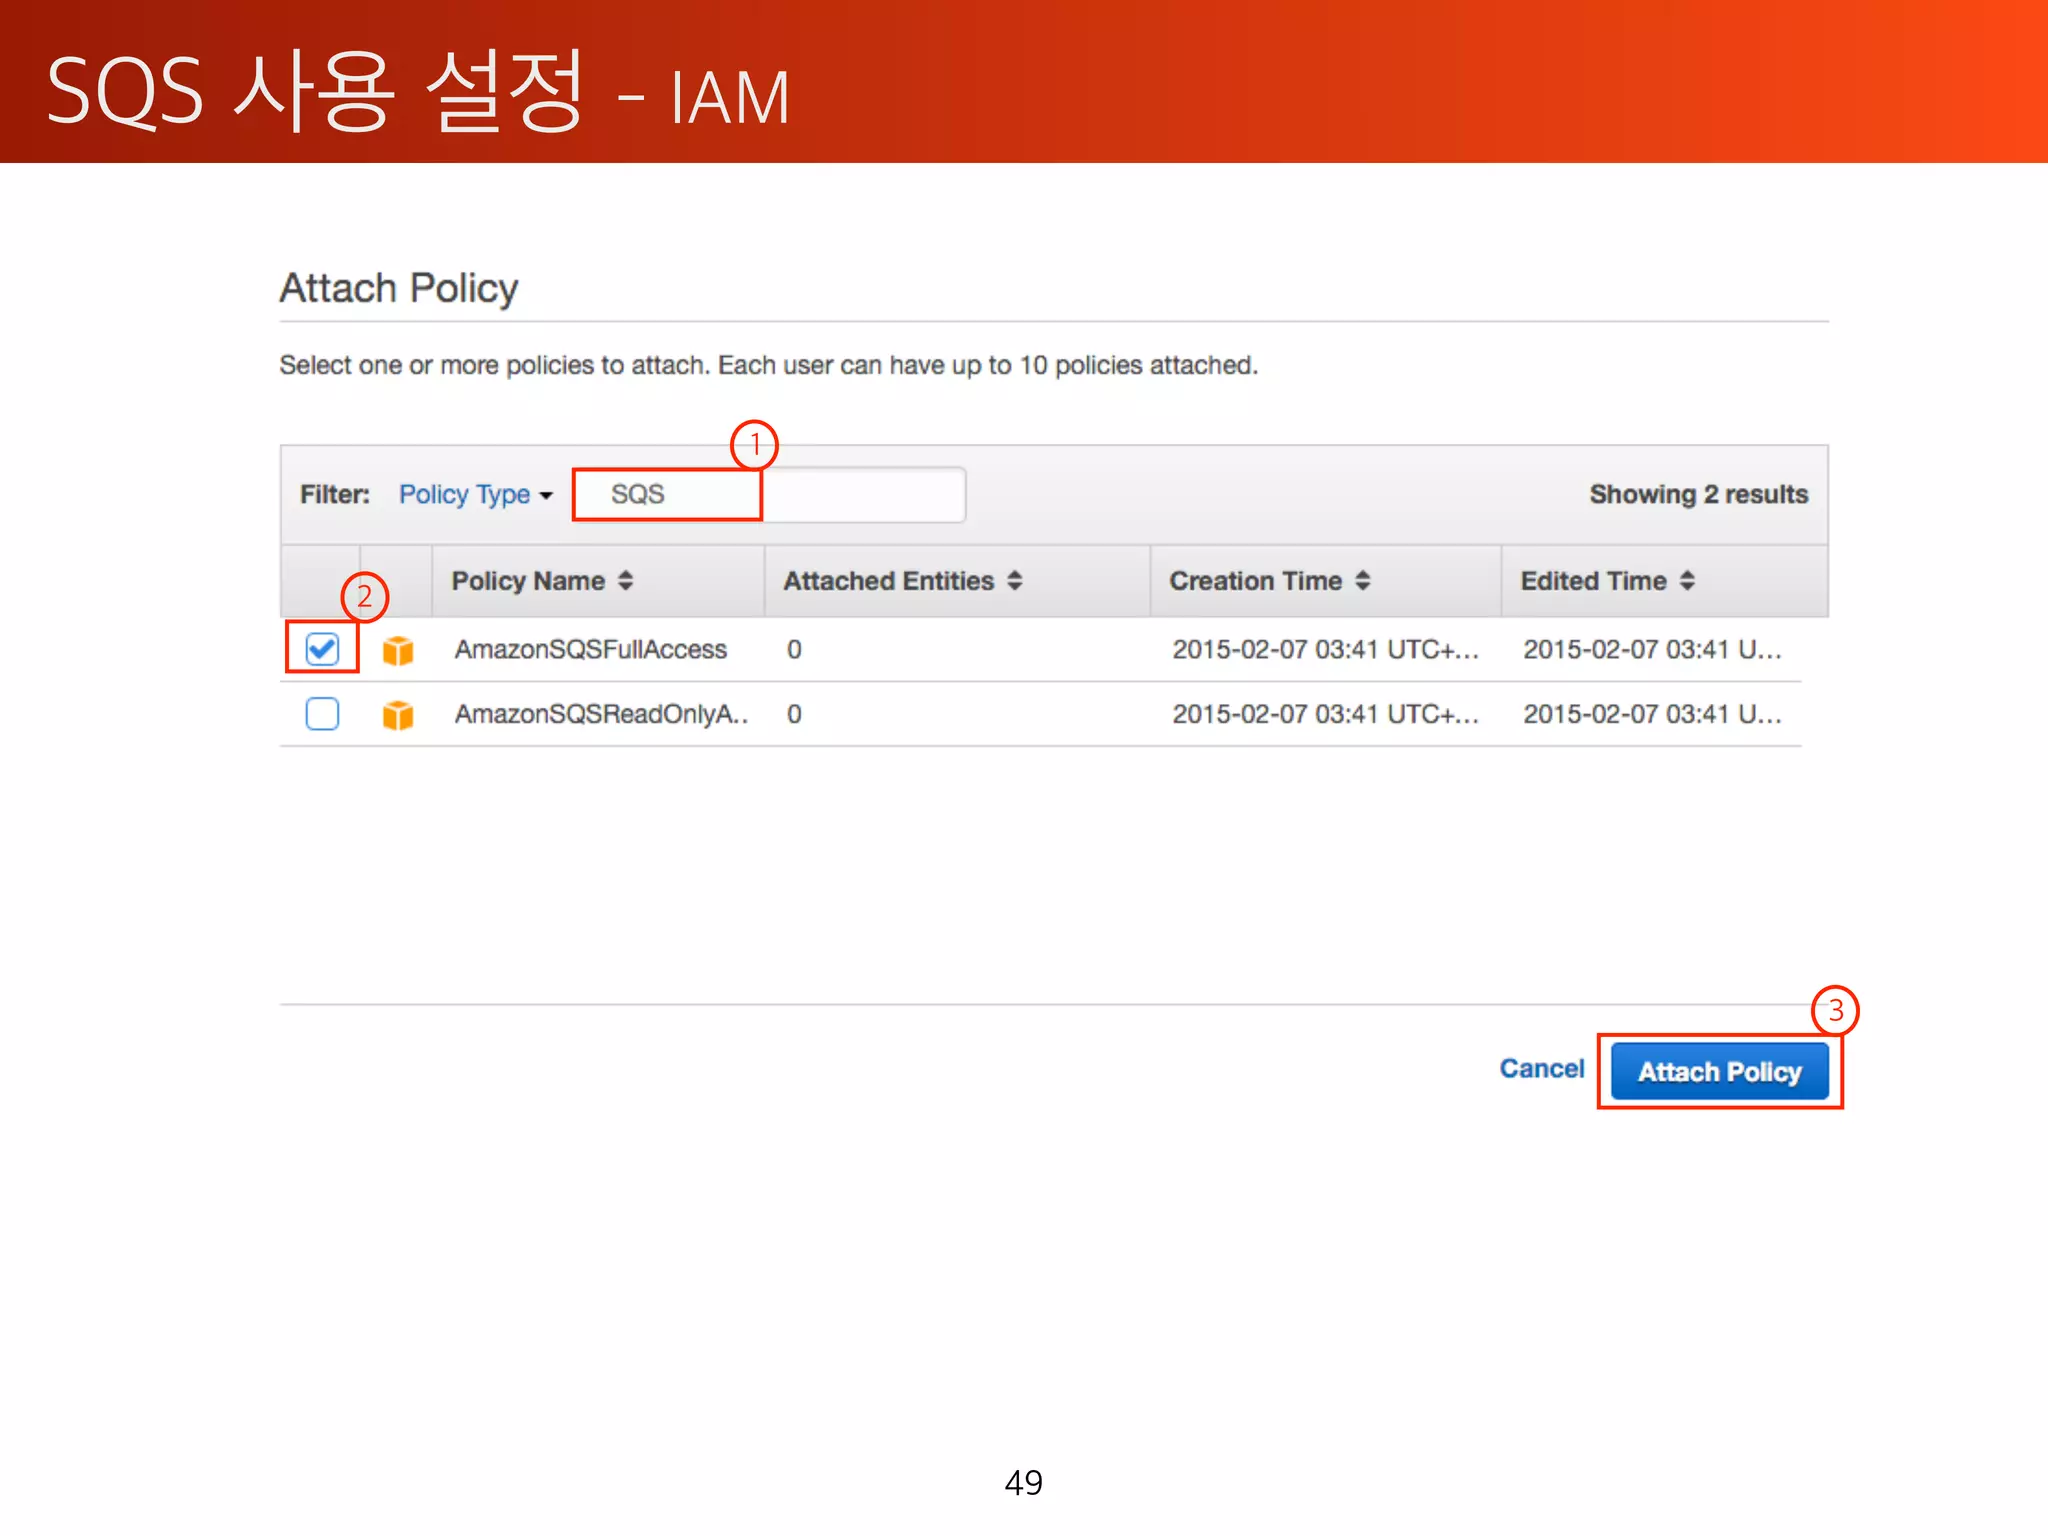Click the FullAccess row creation time
2048x1536 pixels.
coord(1324,650)
